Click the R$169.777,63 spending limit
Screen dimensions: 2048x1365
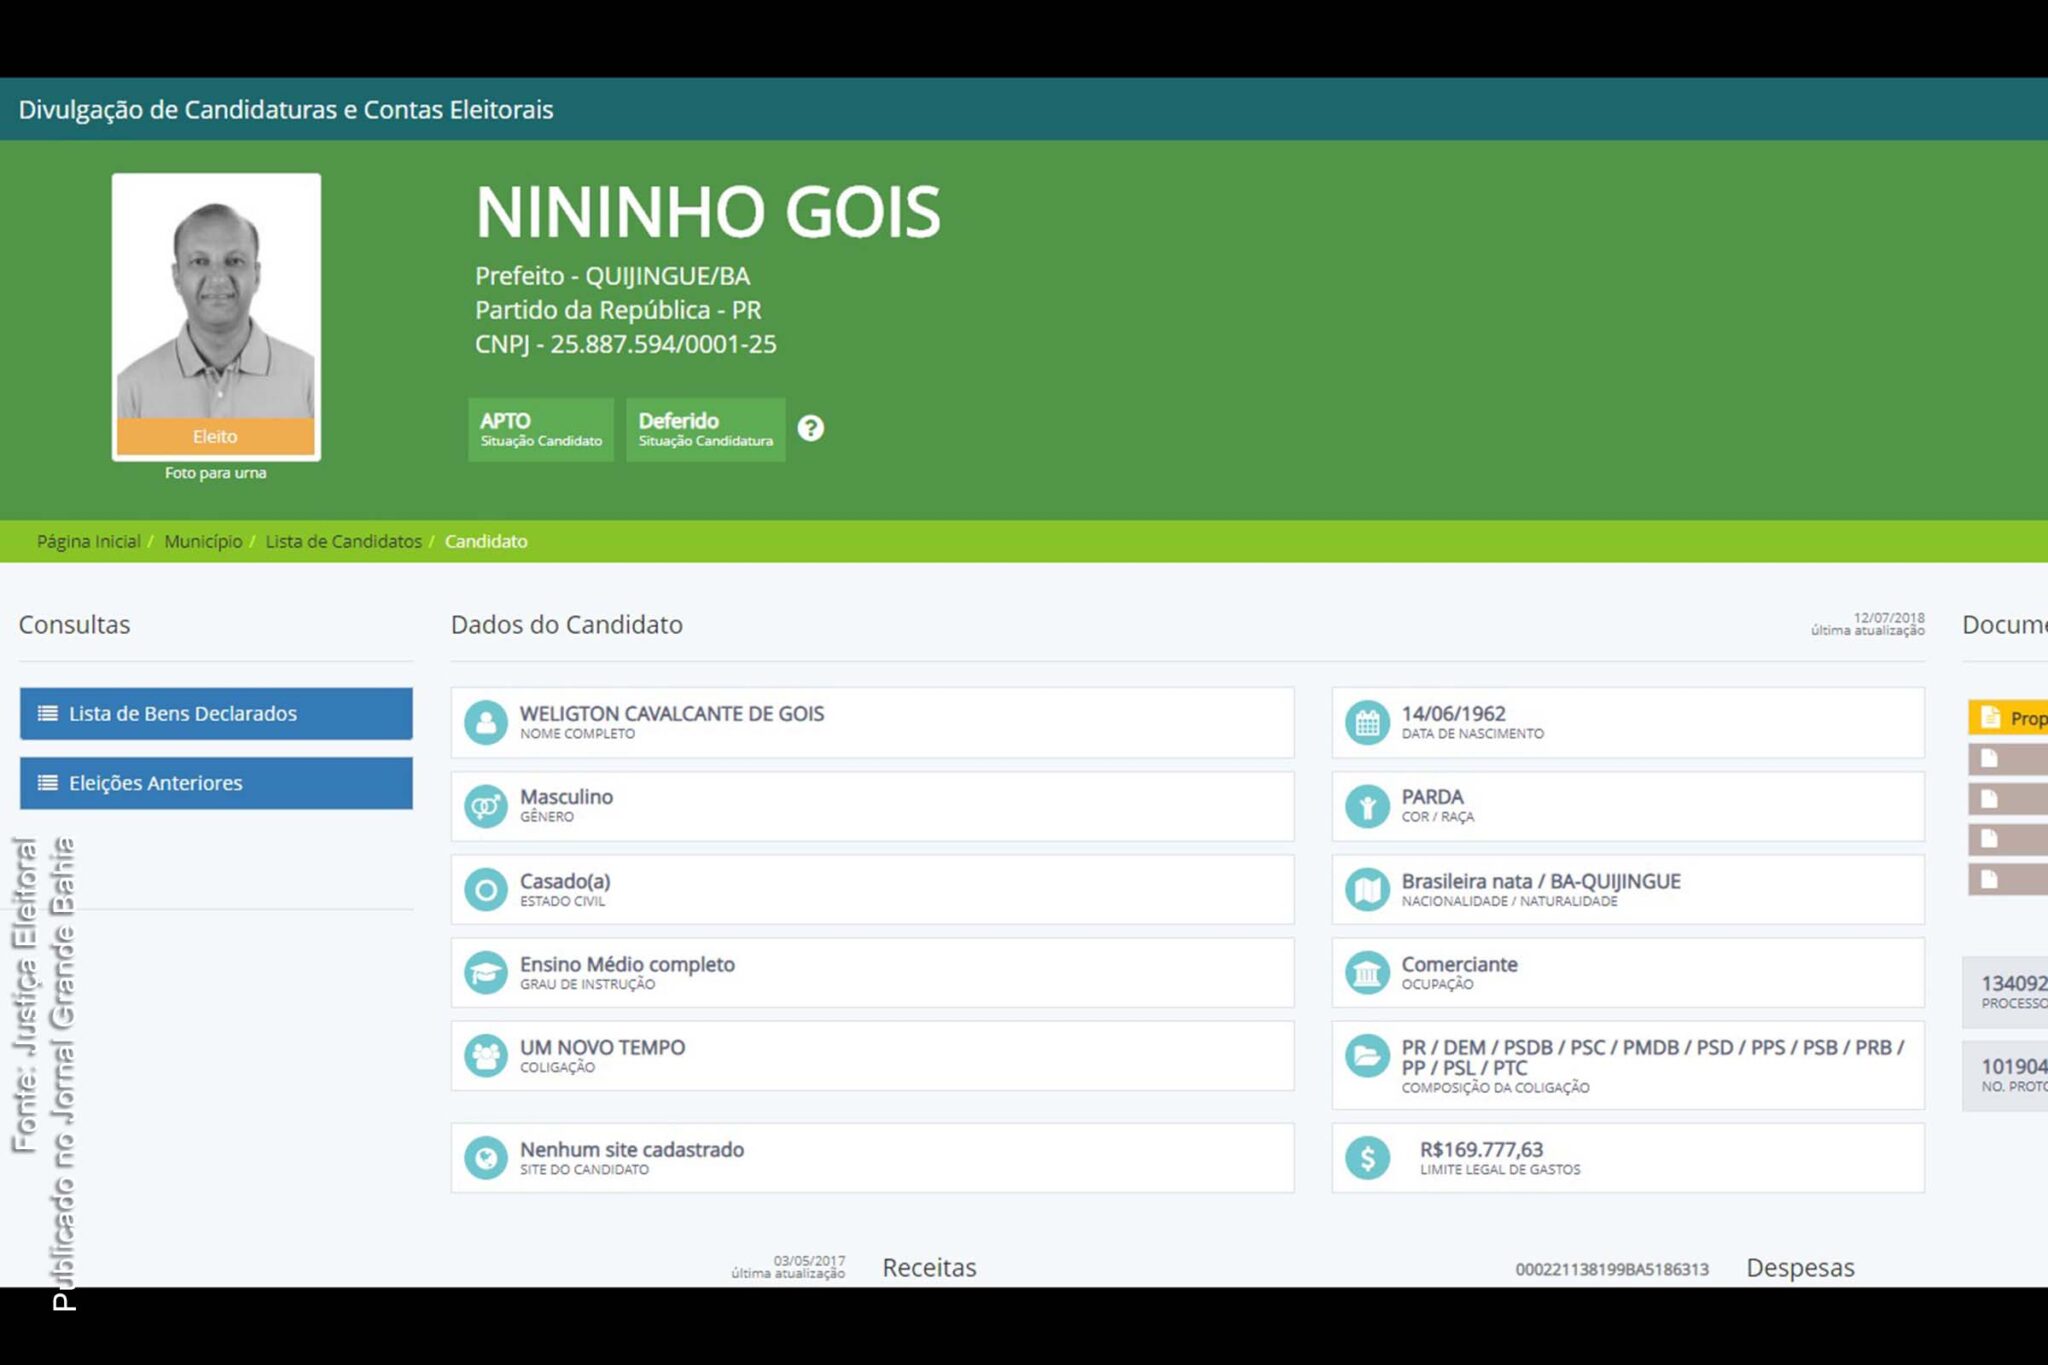click(x=1481, y=1149)
